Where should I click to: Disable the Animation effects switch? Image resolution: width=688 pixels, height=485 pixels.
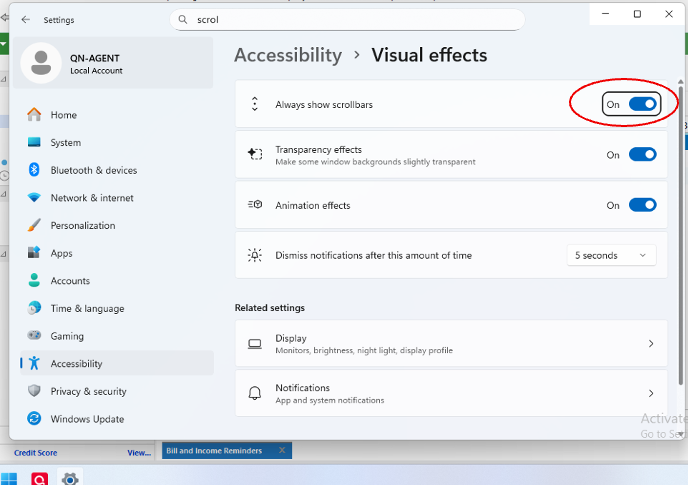click(x=642, y=205)
